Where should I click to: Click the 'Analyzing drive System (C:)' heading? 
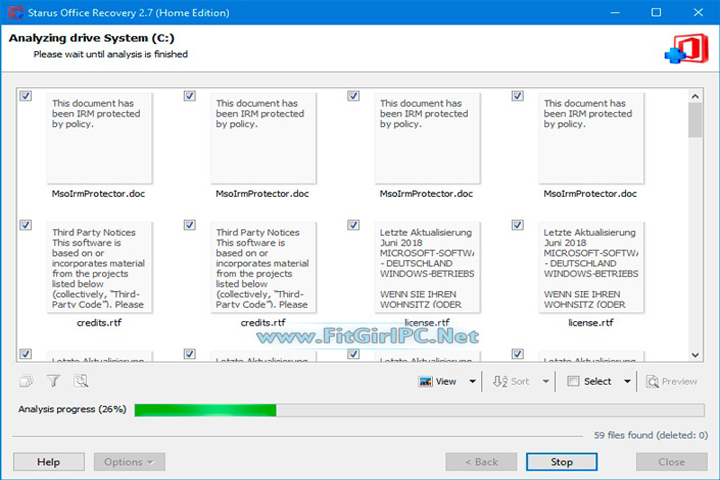(91, 38)
